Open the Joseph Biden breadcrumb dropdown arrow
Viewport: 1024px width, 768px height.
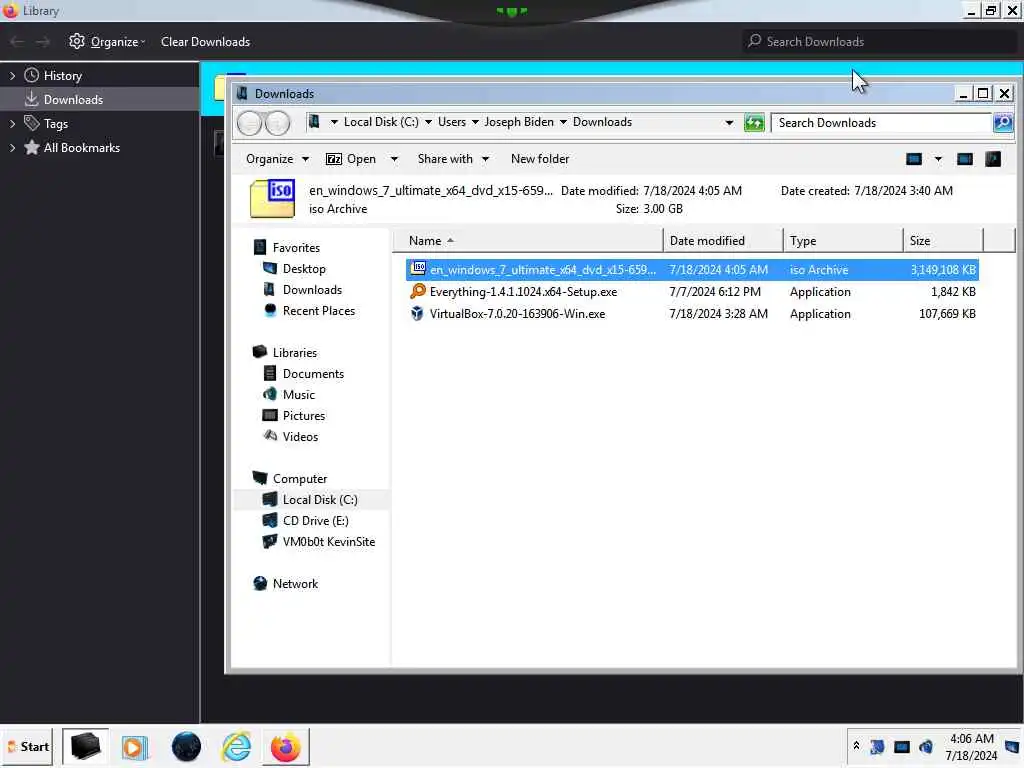(x=563, y=122)
